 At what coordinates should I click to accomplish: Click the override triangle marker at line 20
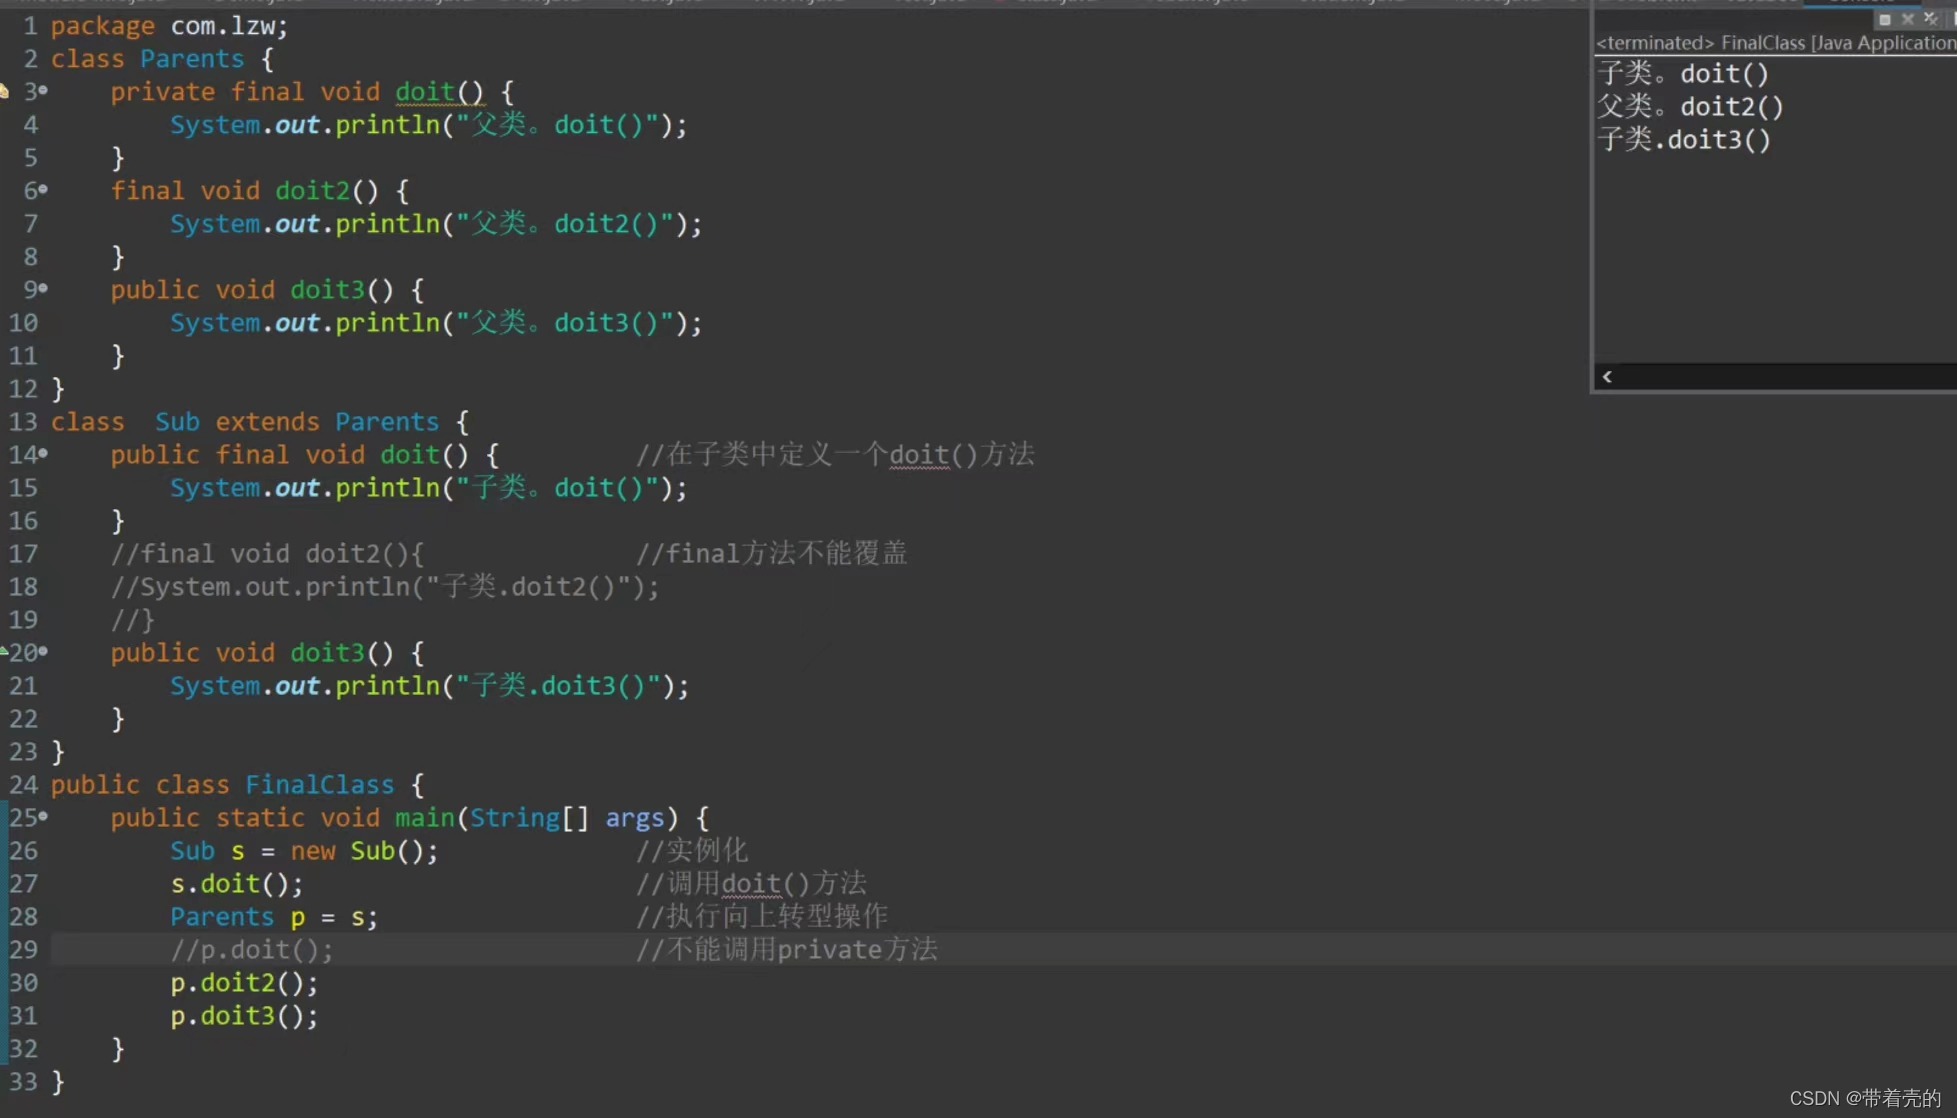coord(4,651)
